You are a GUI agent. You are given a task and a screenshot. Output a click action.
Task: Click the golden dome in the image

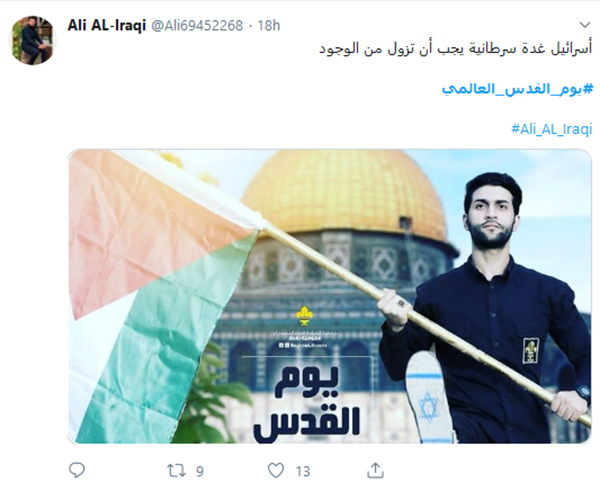coord(344,193)
